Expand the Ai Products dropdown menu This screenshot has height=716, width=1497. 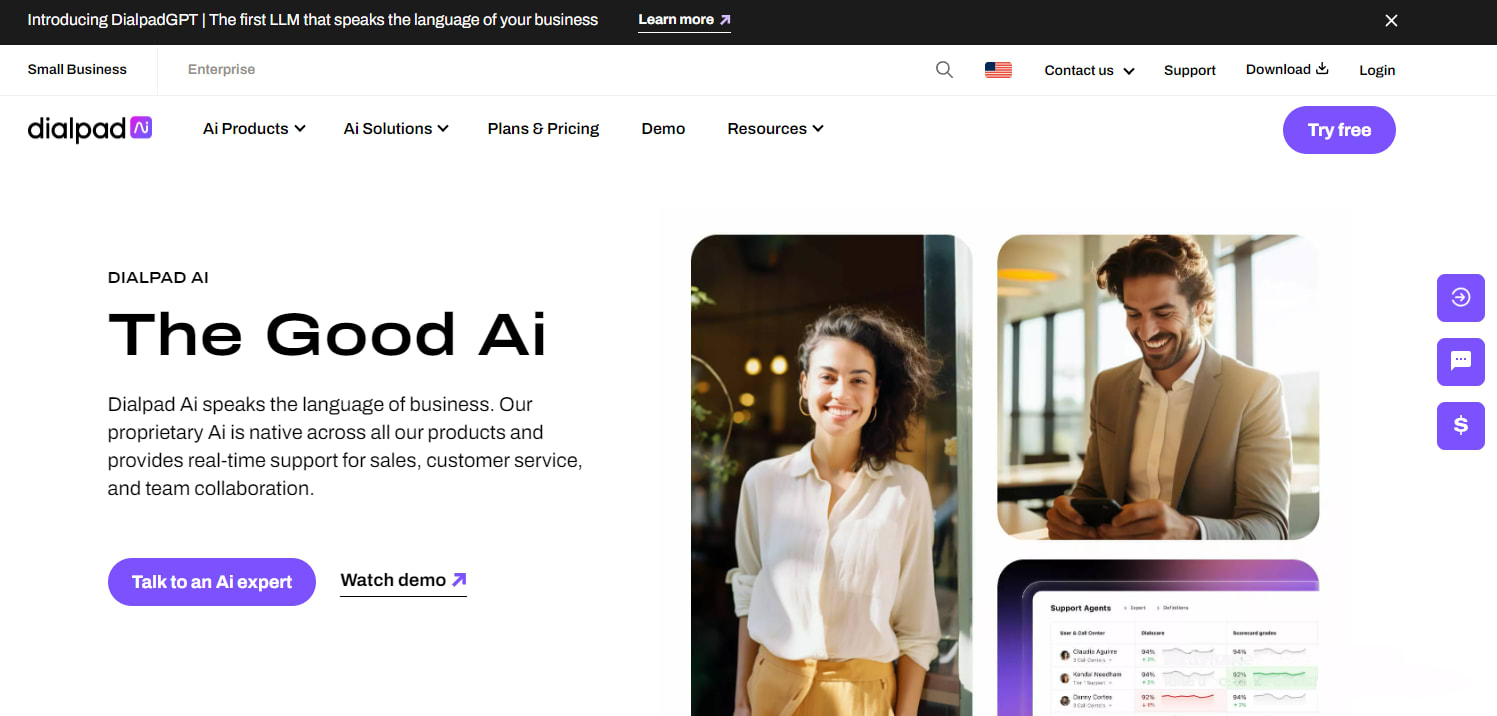(x=254, y=129)
